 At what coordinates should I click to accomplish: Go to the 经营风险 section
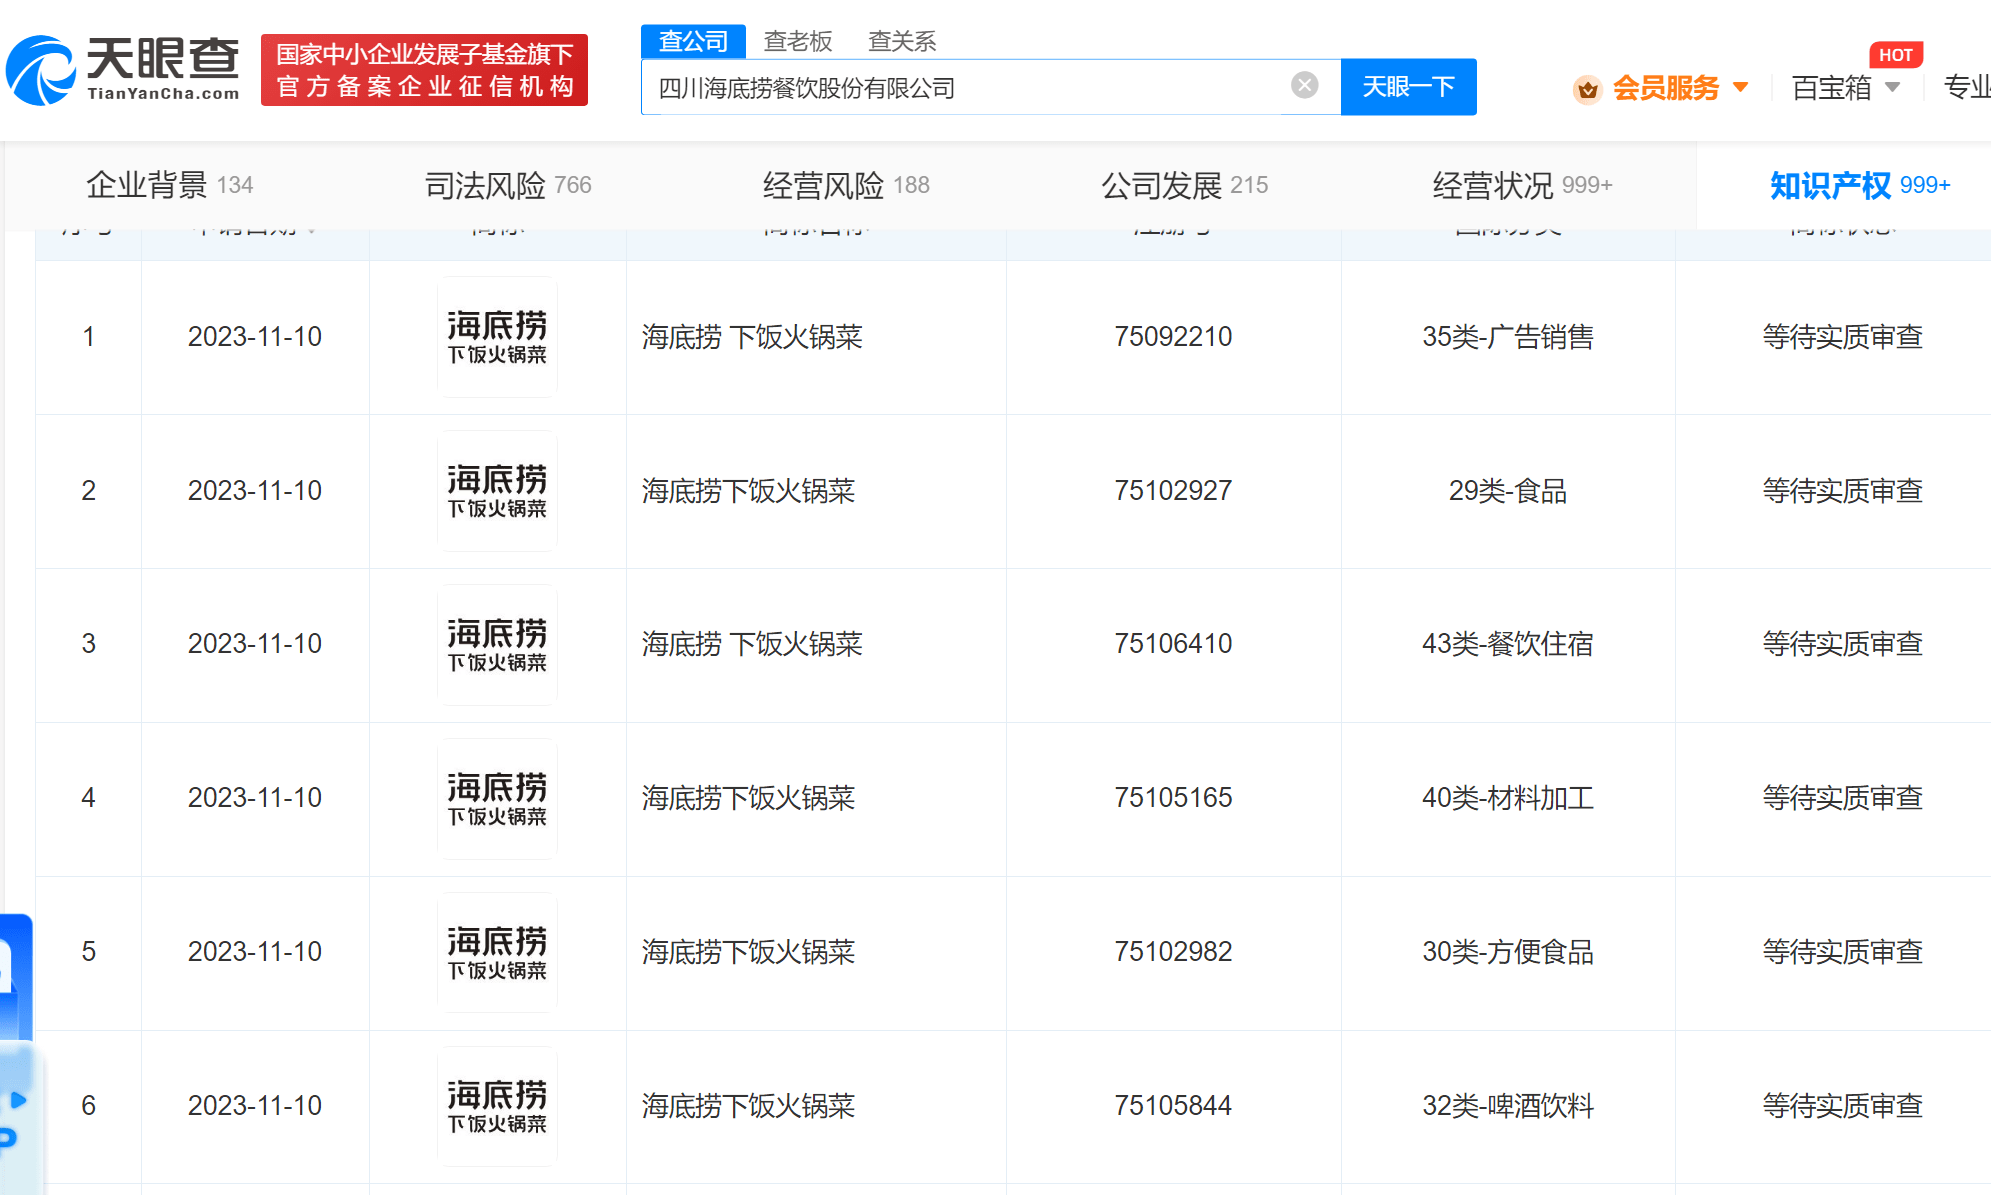coord(845,185)
